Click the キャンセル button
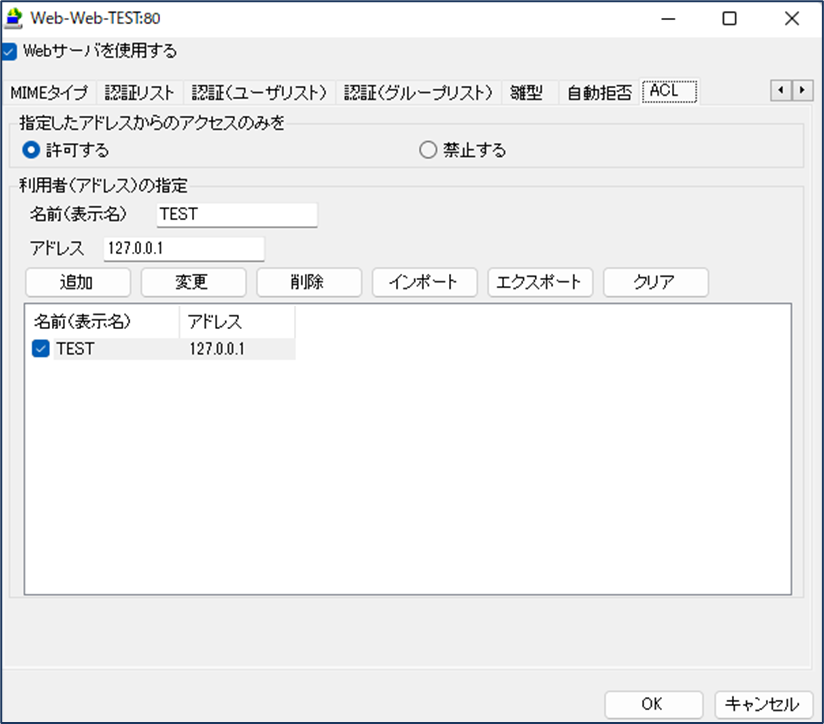 (x=764, y=704)
